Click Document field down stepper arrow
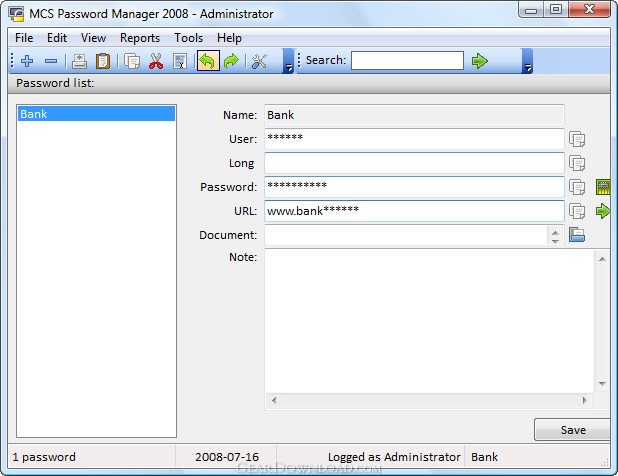 [555, 240]
